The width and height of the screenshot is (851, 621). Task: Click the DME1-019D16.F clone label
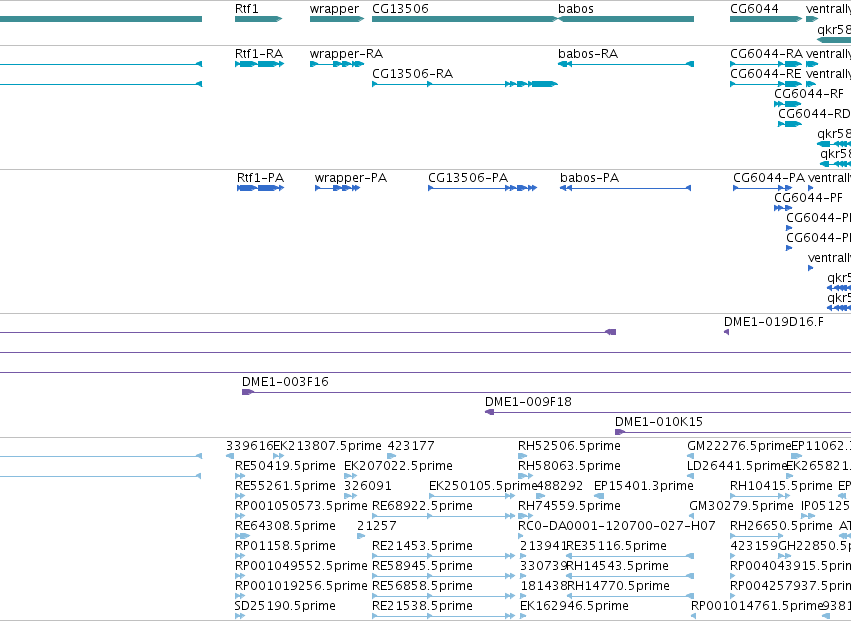(x=773, y=322)
